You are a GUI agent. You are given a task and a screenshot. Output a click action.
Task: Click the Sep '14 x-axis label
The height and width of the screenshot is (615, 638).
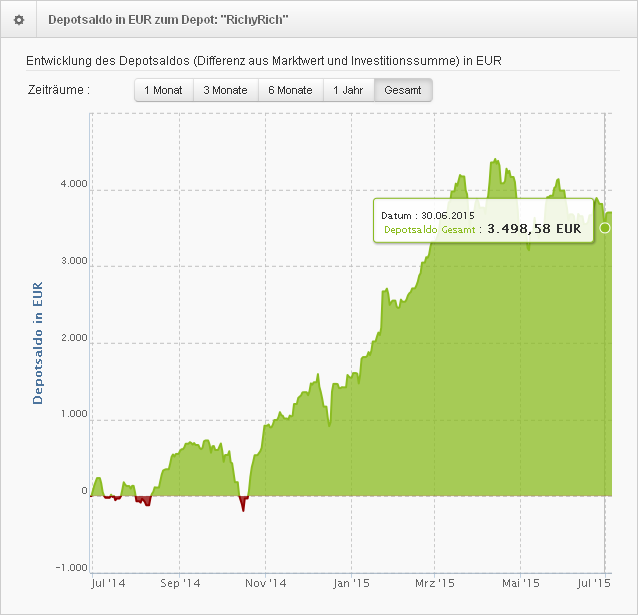click(x=181, y=582)
